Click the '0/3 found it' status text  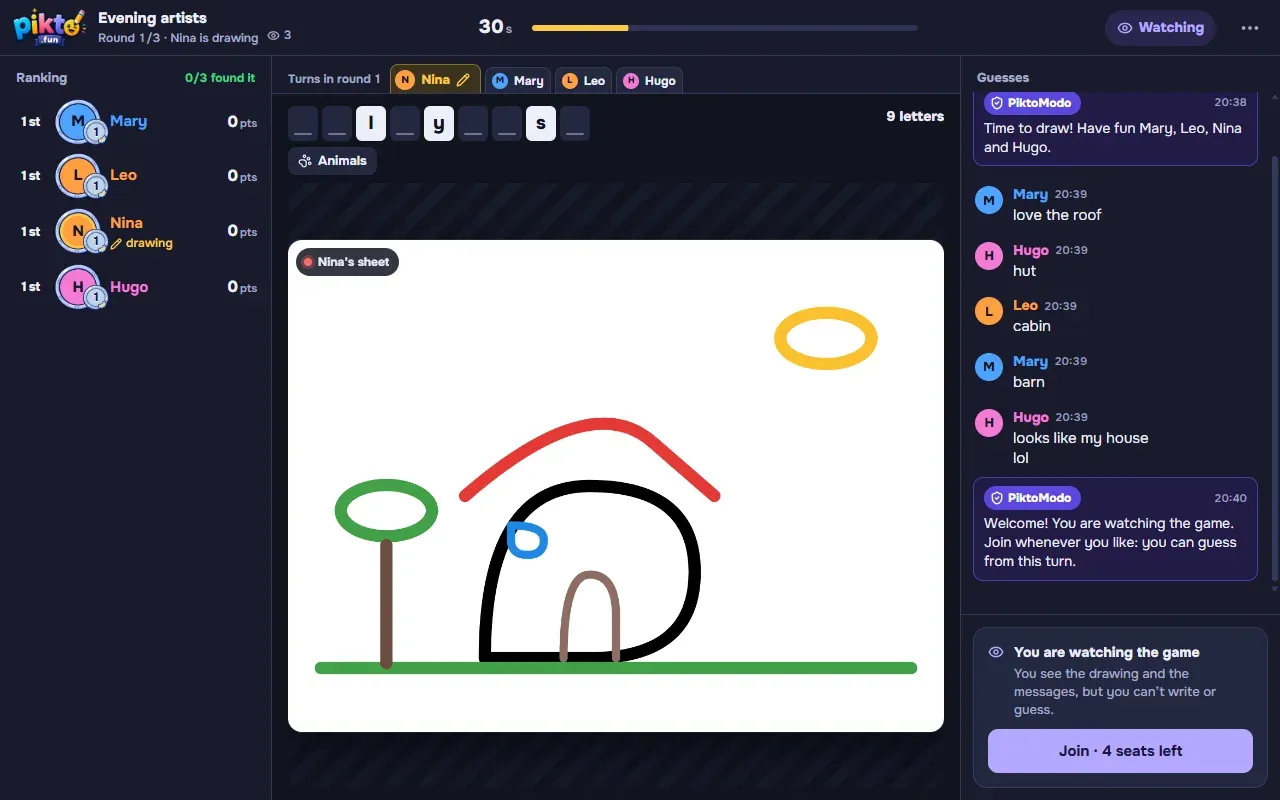click(x=220, y=78)
